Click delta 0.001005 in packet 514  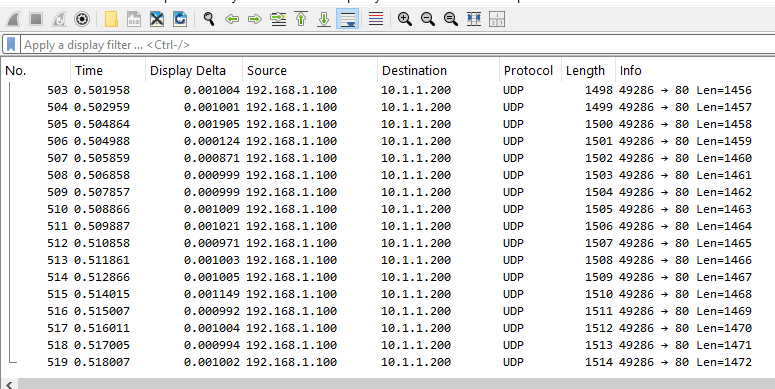coord(212,277)
